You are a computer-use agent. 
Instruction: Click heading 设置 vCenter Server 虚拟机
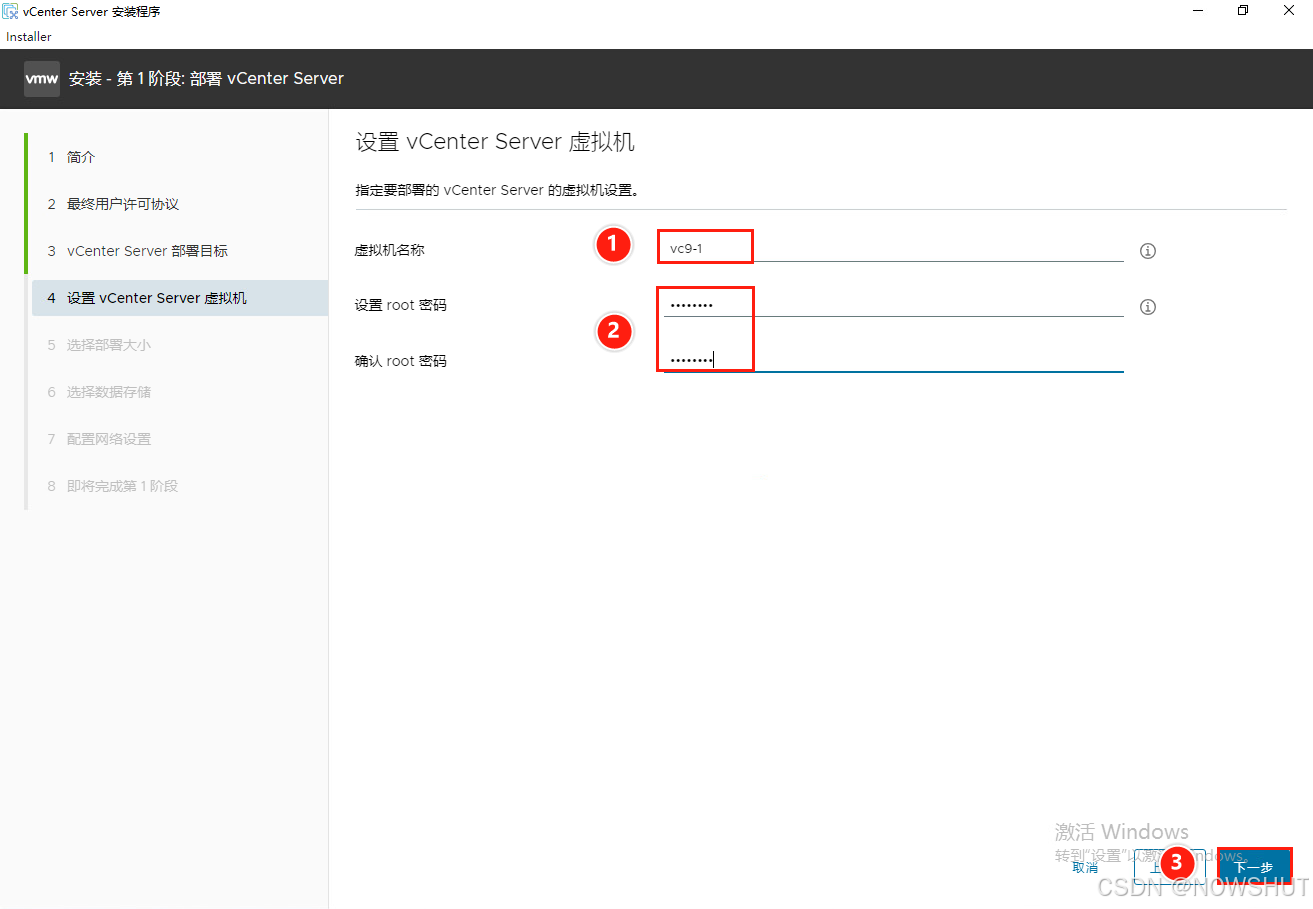(x=495, y=142)
